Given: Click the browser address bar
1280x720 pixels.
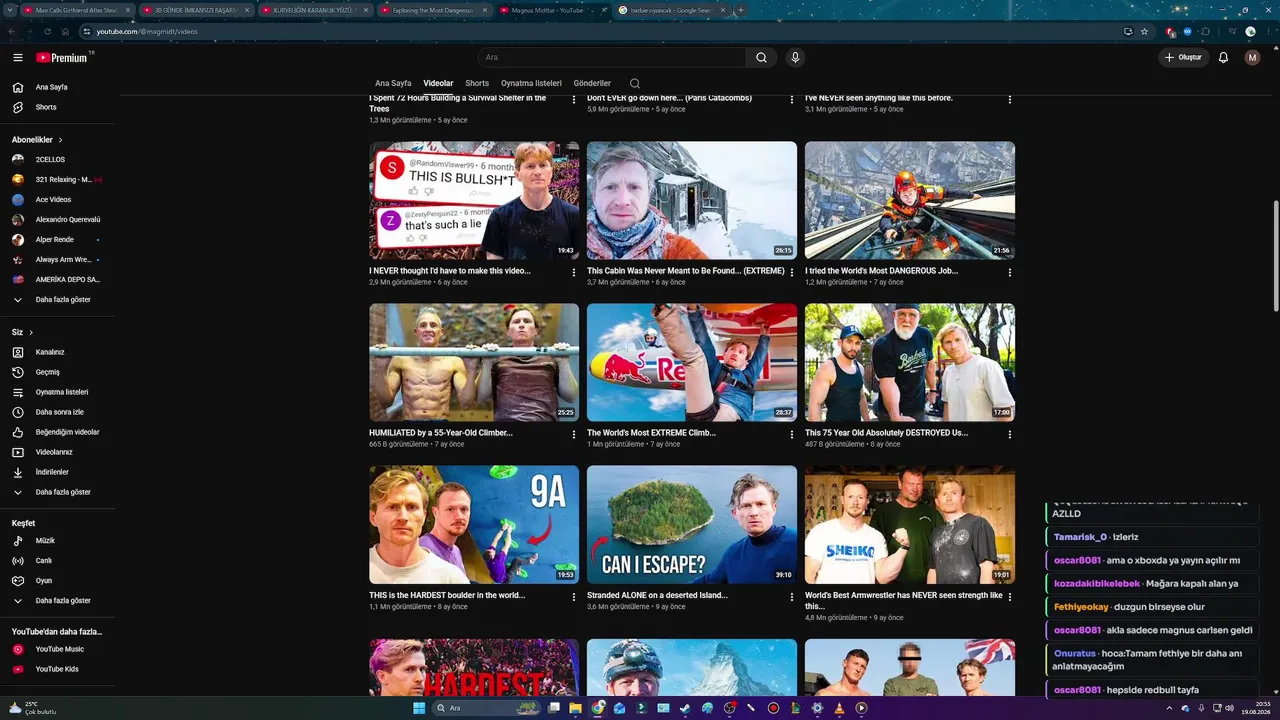Looking at the screenshot, I should point(600,31).
